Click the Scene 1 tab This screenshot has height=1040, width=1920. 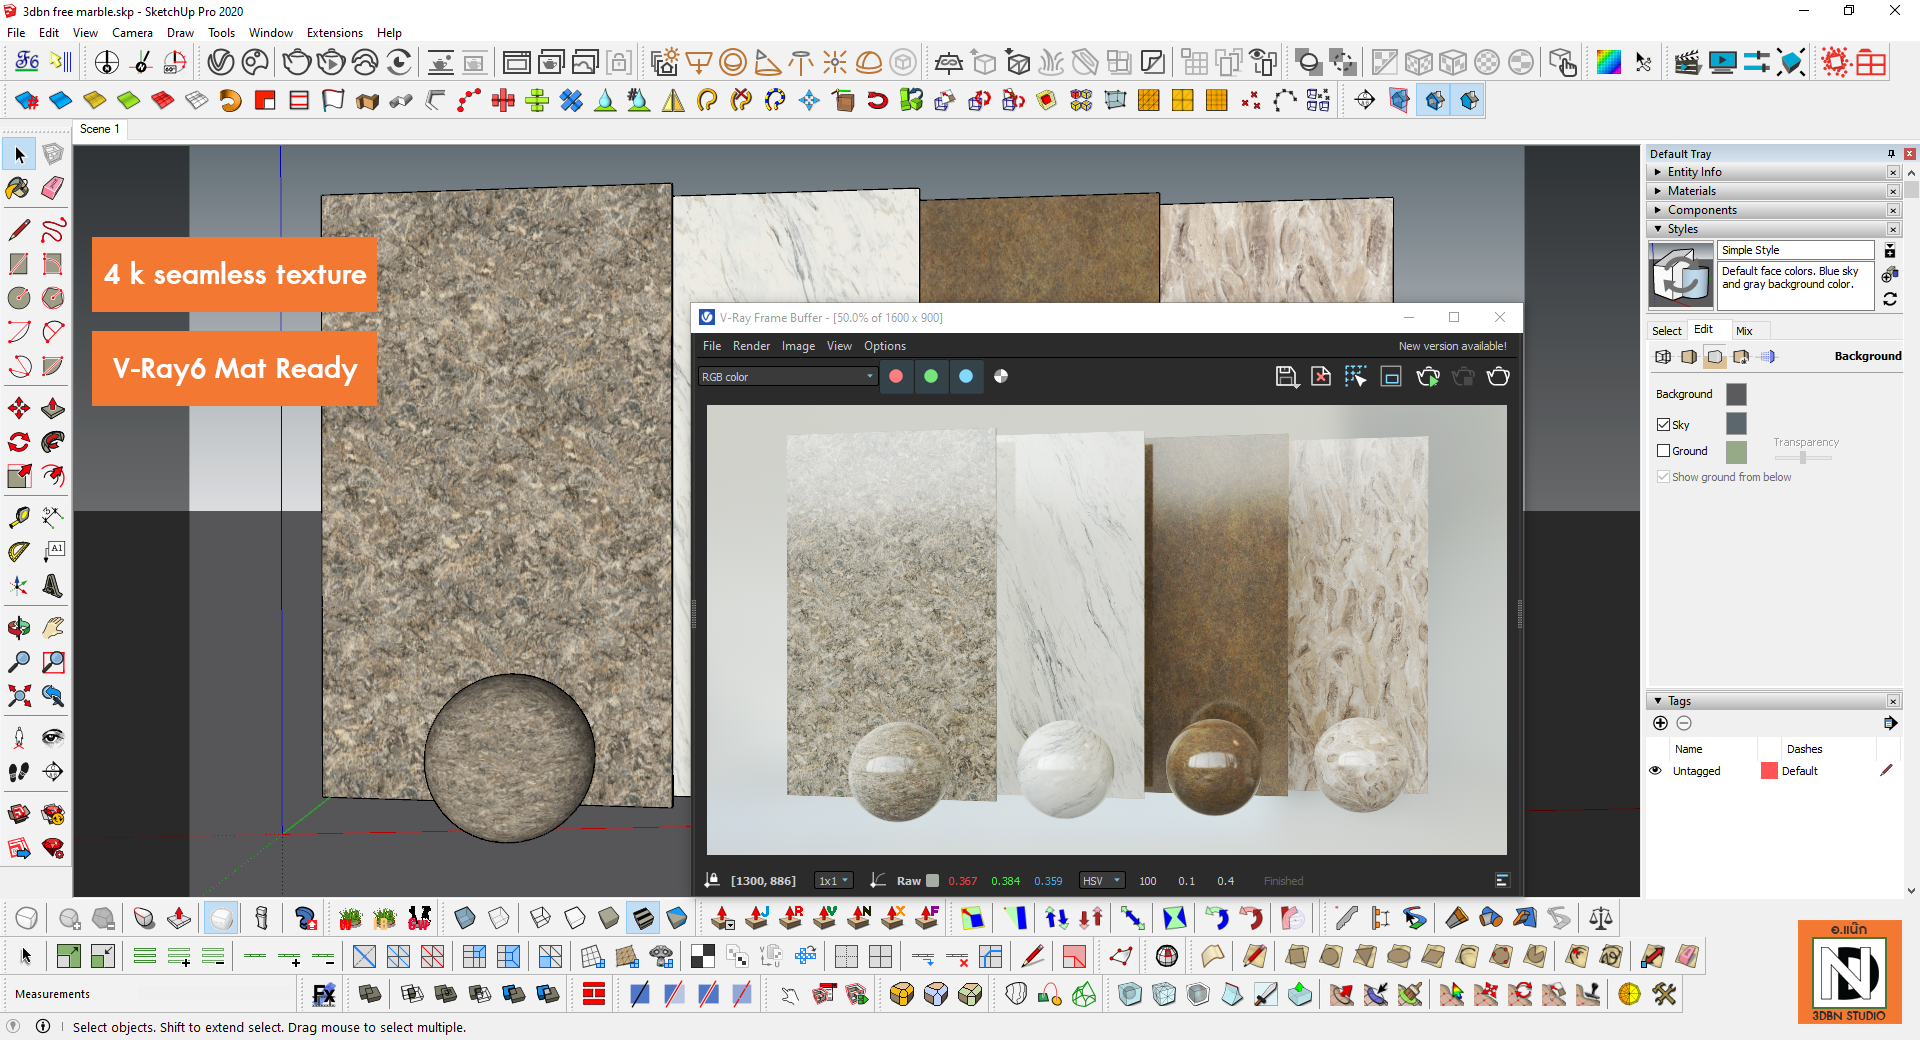(100, 129)
